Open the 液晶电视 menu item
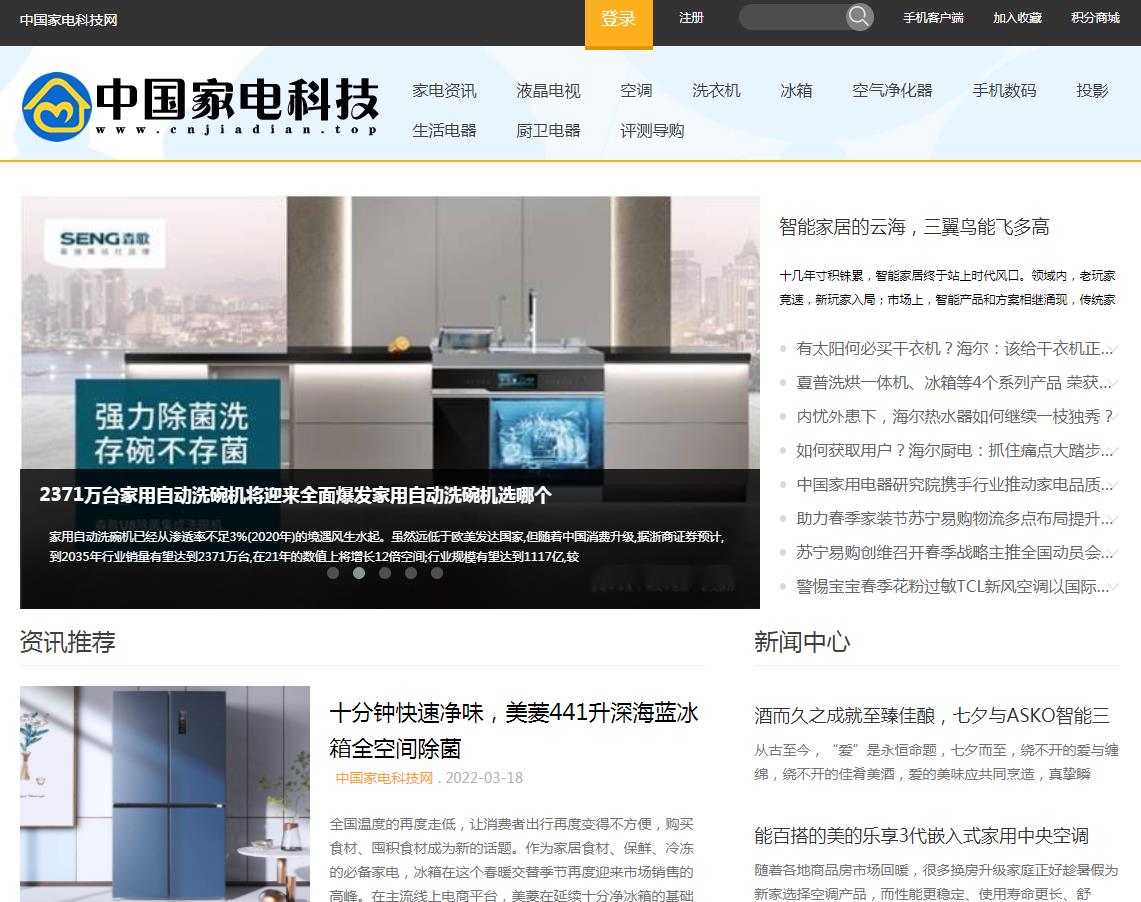This screenshot has height=902, width=1141. (x=548, y=91)
